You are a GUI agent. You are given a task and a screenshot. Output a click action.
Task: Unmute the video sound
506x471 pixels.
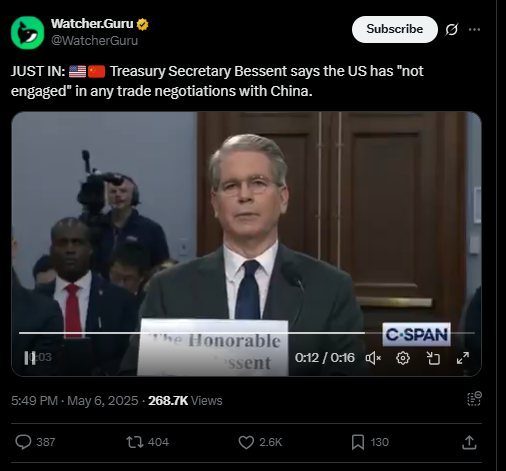(x=373, y=358)
